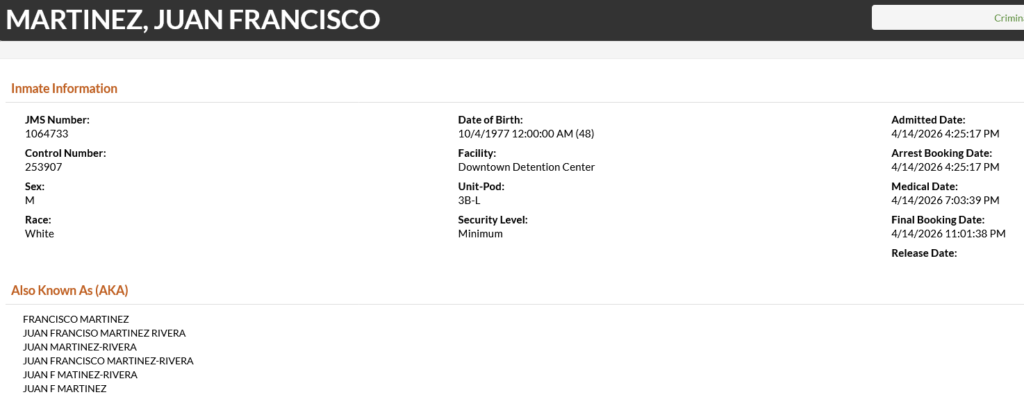The width and height of the screenshot is (1024, 406).
Task: Click the alias JUAN FRANCISO MARTINEZ RIVERA
Action: click(x=104, y=333)
